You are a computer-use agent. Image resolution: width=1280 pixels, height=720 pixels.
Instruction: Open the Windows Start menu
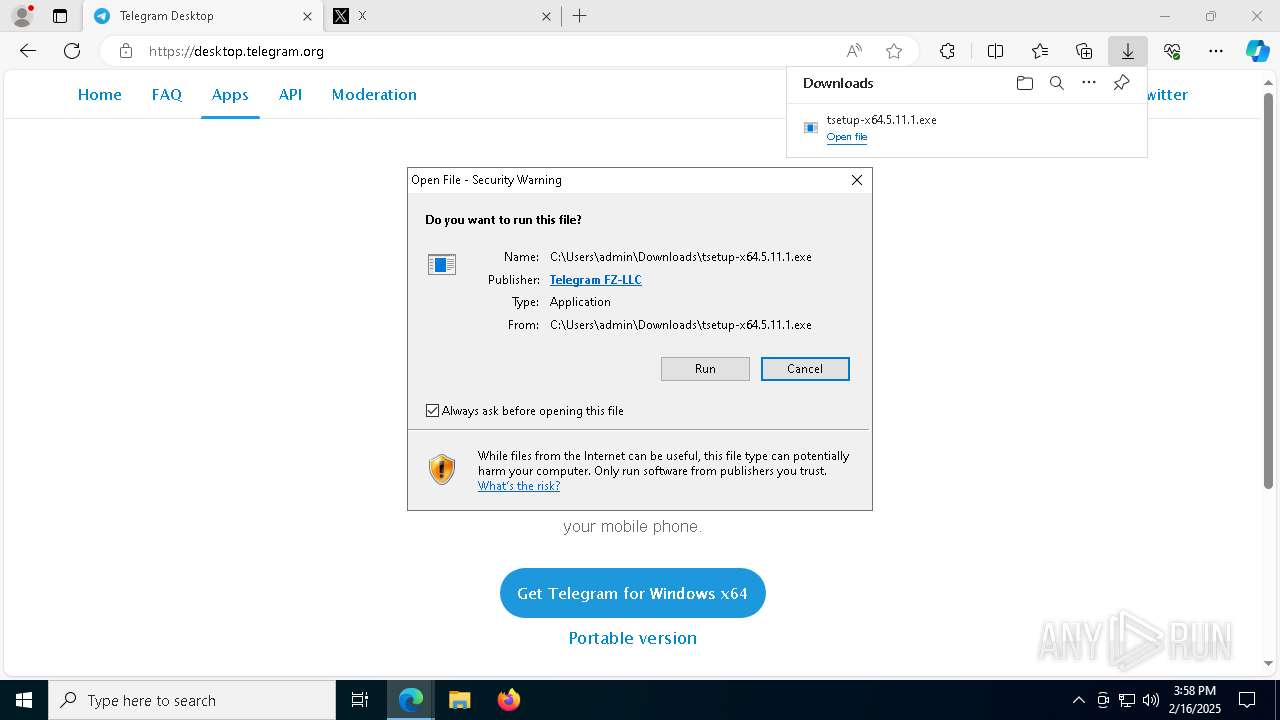coord(24,700)
